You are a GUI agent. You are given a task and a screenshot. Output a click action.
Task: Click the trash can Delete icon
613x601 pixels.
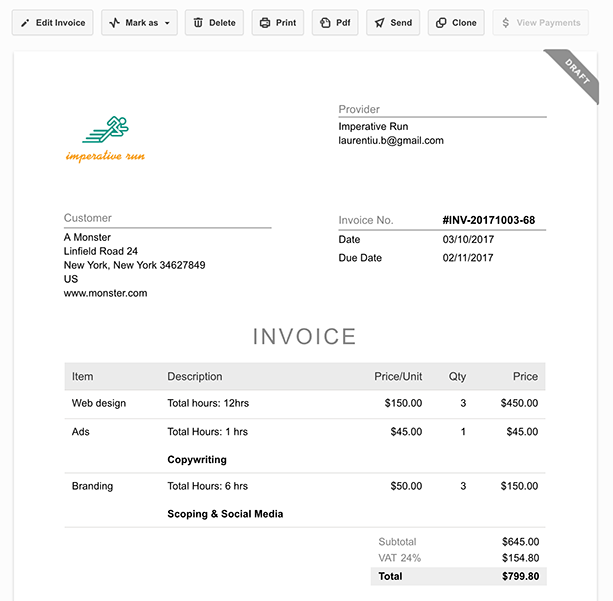coord(198,23)
